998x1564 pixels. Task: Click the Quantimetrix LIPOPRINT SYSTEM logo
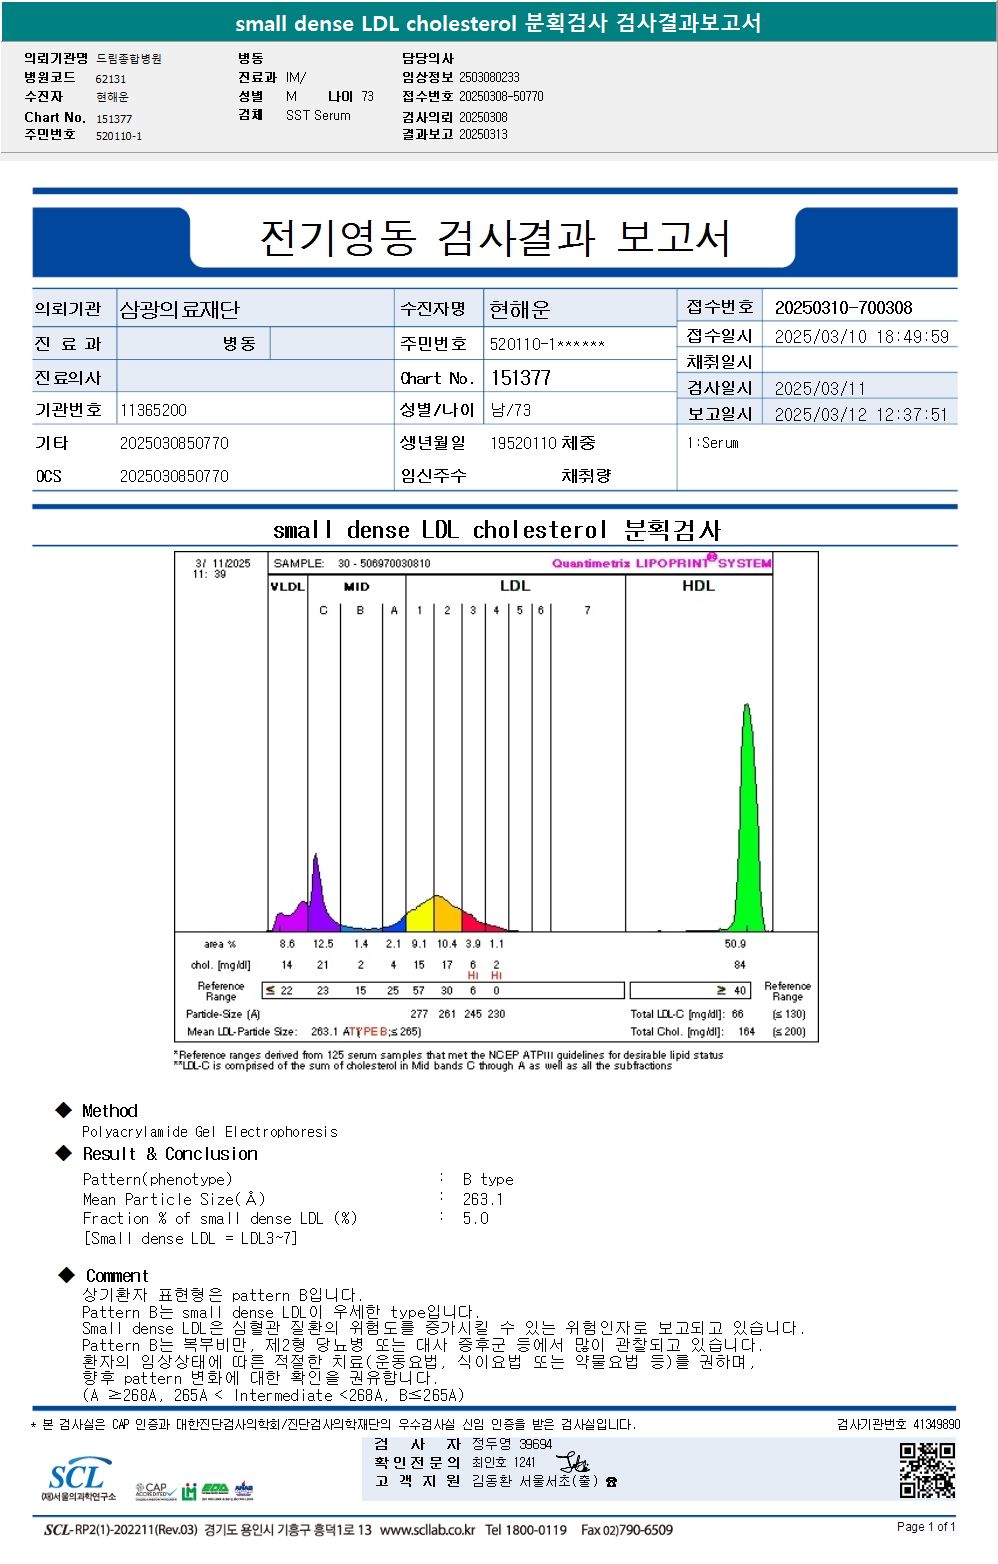(x=661, y=563)
